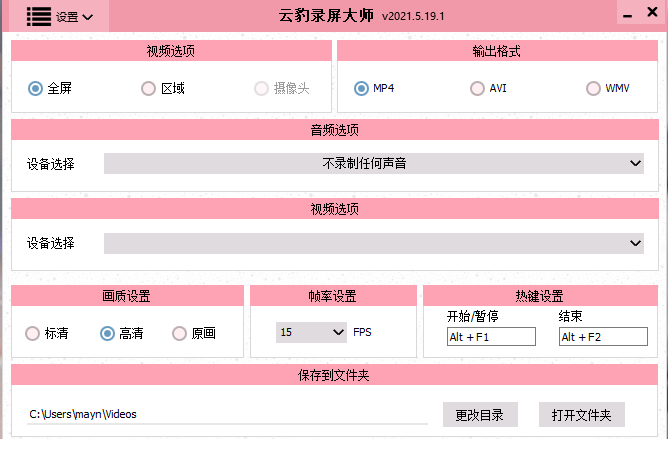668x456 pixels.
Task: Set quality to 标清
Action: [47, 333]
